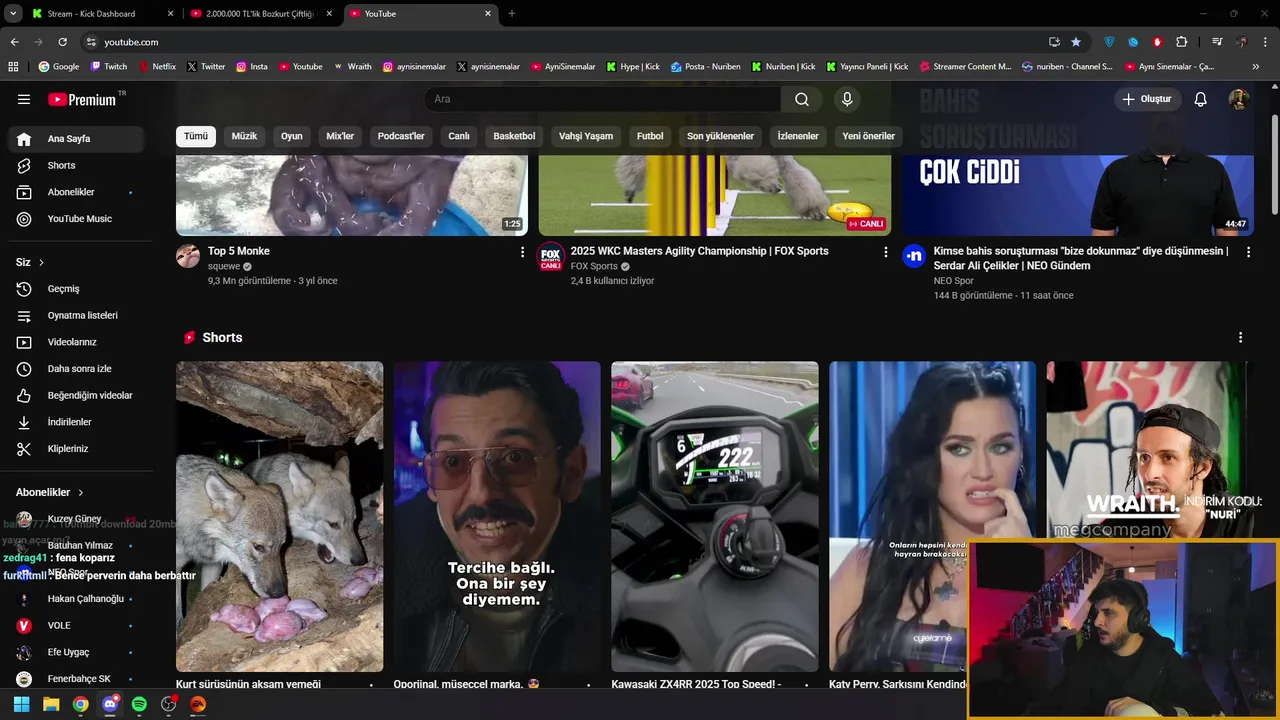Open more options for Top 5 Monke

coord(522,252)
